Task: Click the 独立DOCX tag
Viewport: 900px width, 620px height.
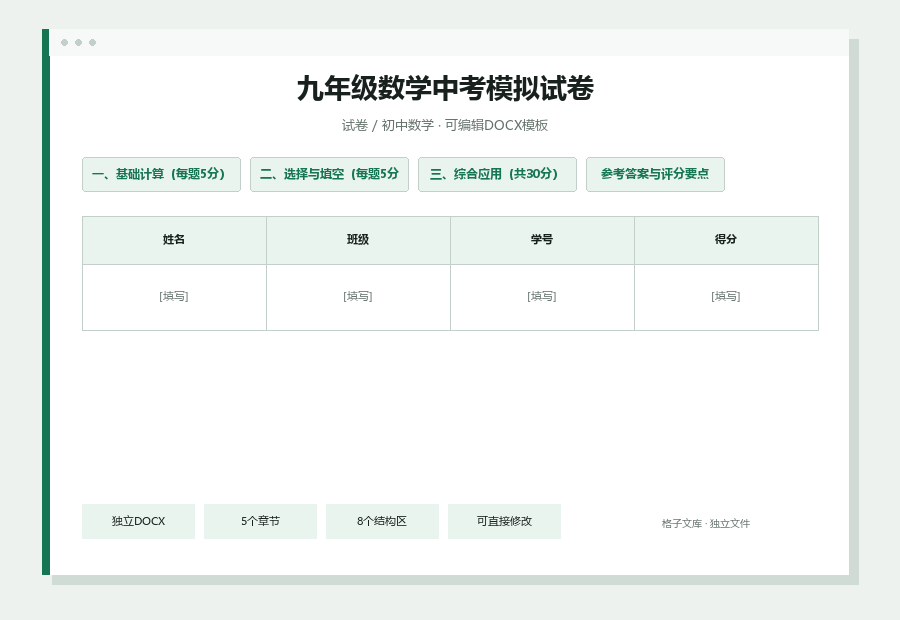Action: pyautogui.click(x=138, y=521)
